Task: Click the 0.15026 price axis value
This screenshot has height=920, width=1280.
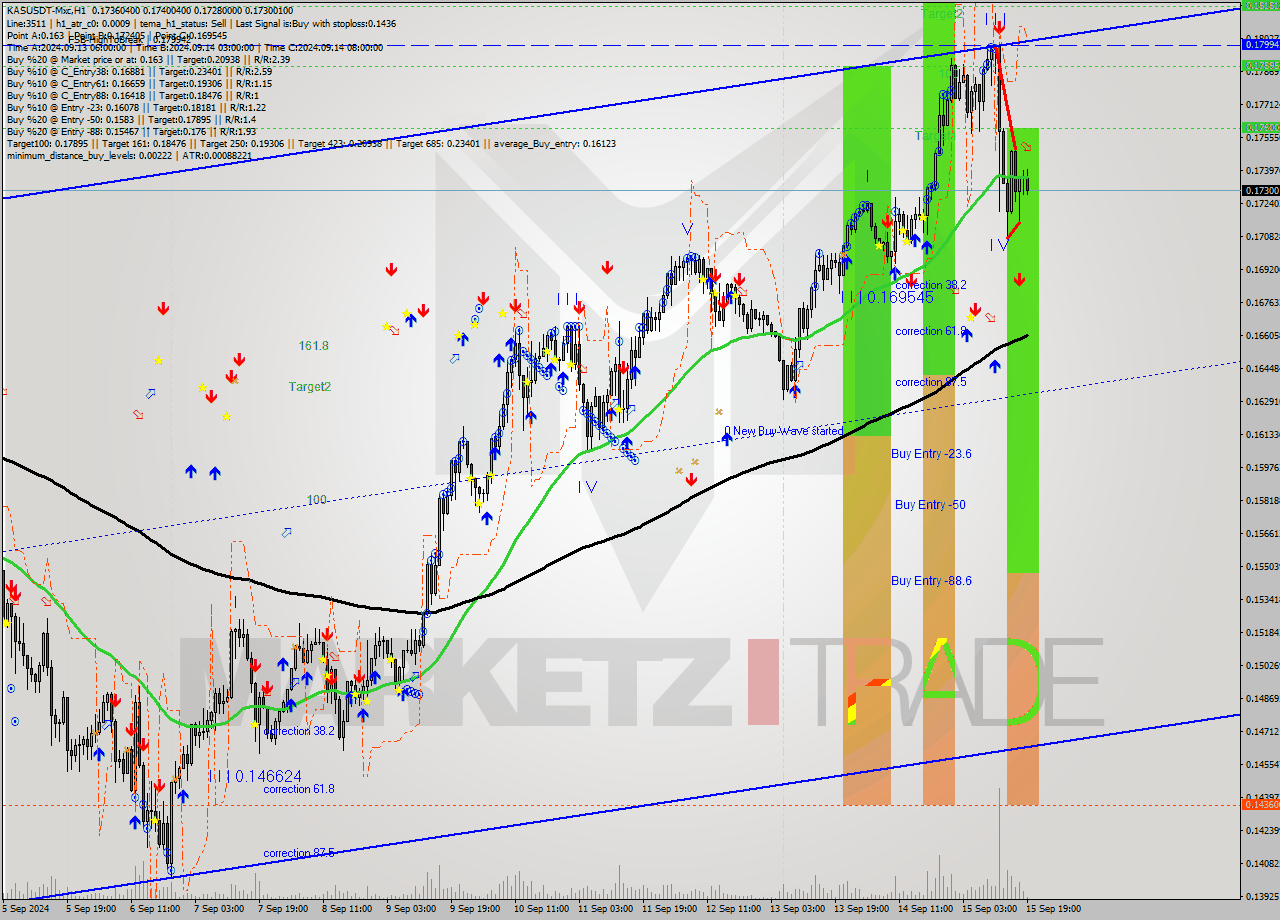Action: [1260, 666]
